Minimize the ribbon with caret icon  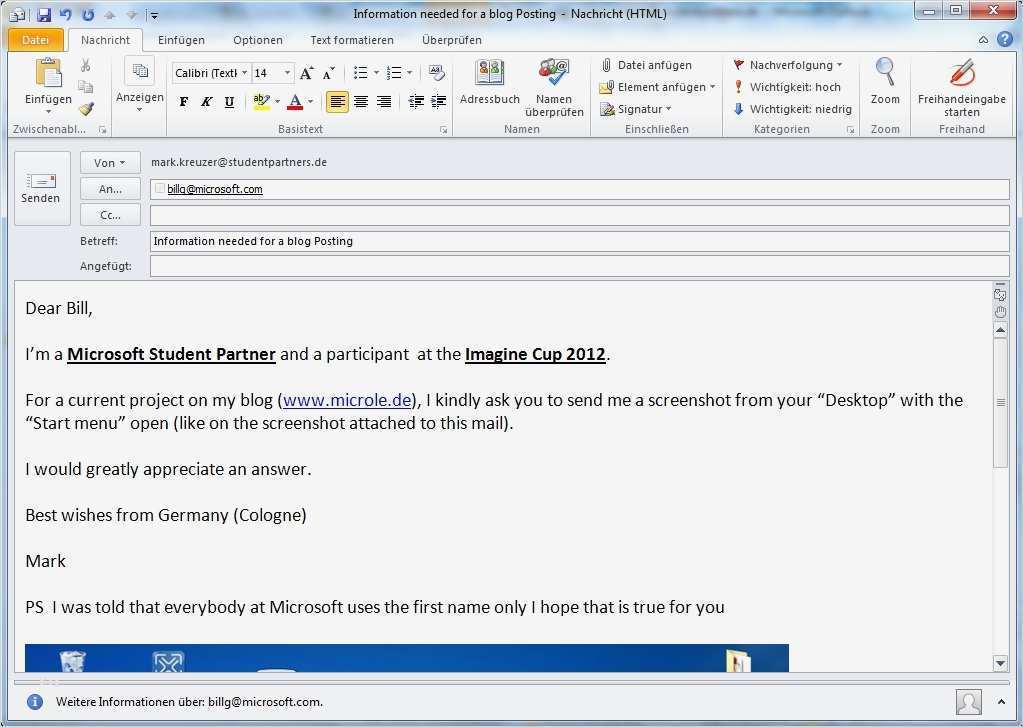pos(983,40)
